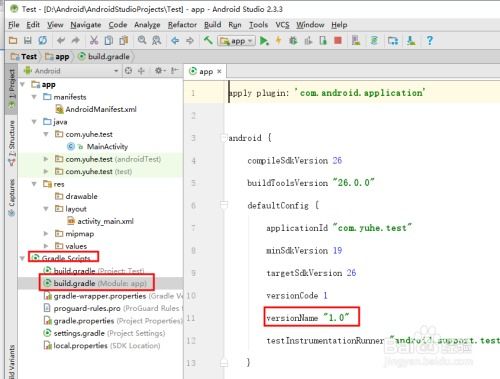Viewport: 500px width, 379px height.
Task: Click the Instant Run lightning icon
Action: click(278, 41)
